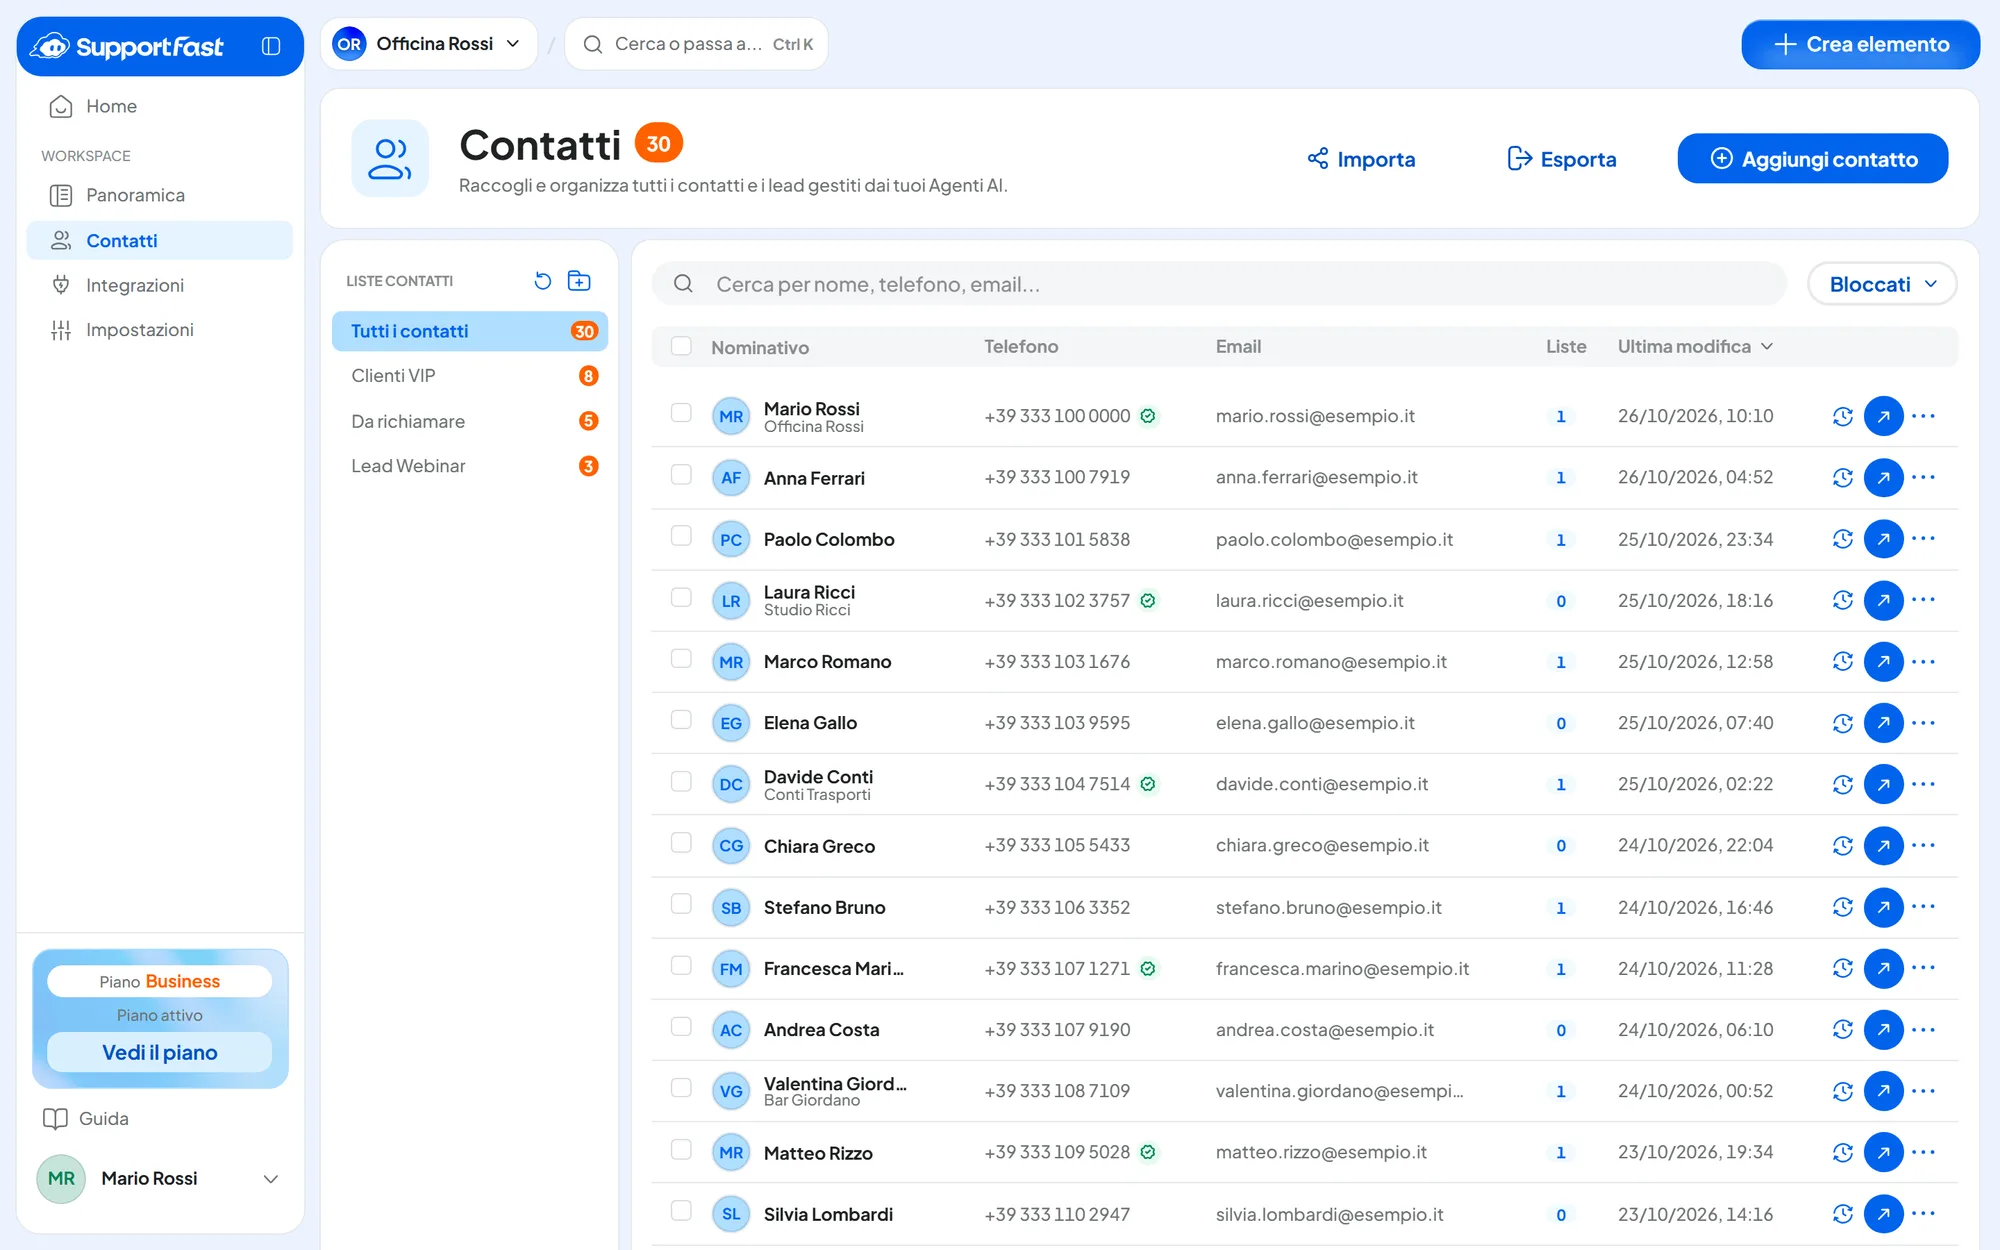Open the history icon for Laura Ricci
Image resolution: width=2000 pixels, height=1250 pixels.
[x=1843, y=600]
